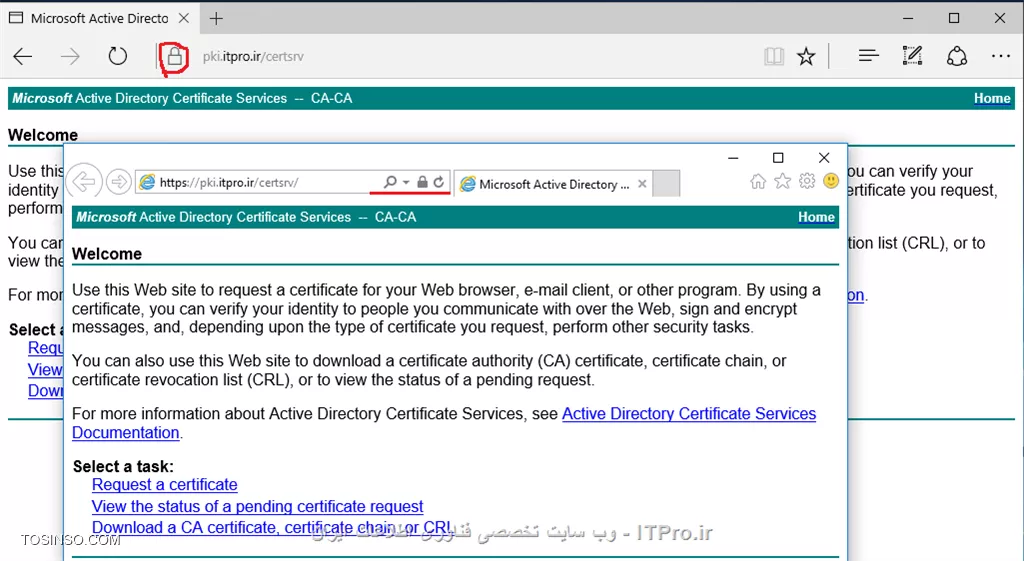Maximize the Internet Explorer window
This screenshot has width=1024, height=561.
click(778, 158)
